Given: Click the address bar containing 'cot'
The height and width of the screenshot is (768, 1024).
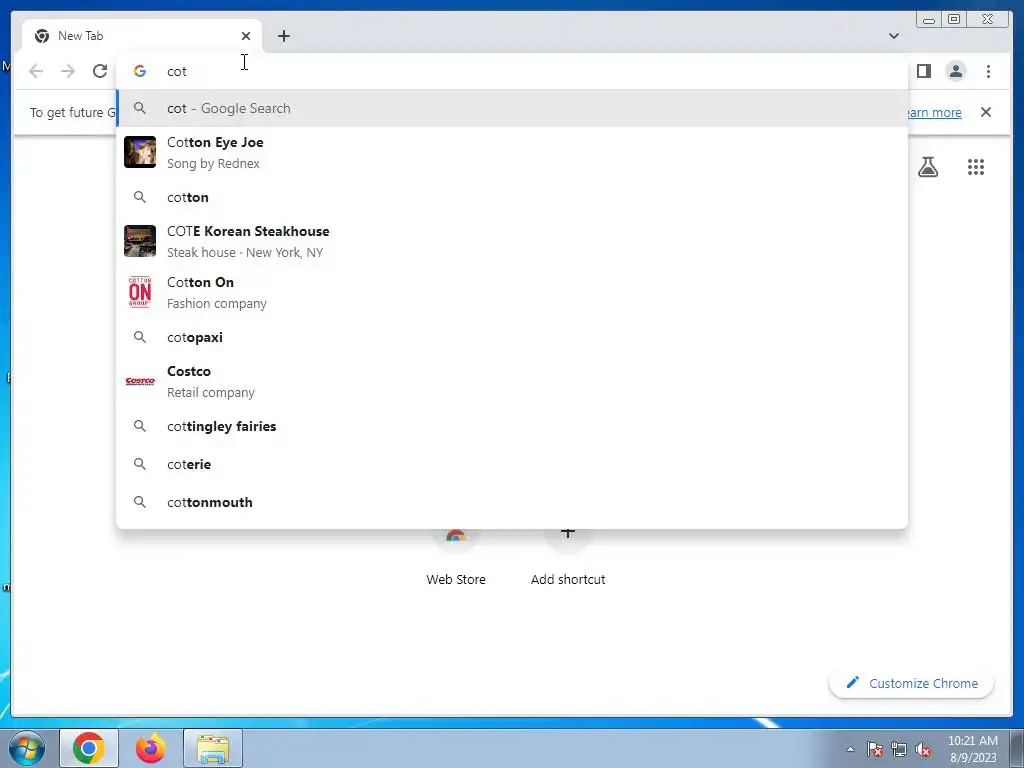Looking at the screenshot, I should [511, 71].
